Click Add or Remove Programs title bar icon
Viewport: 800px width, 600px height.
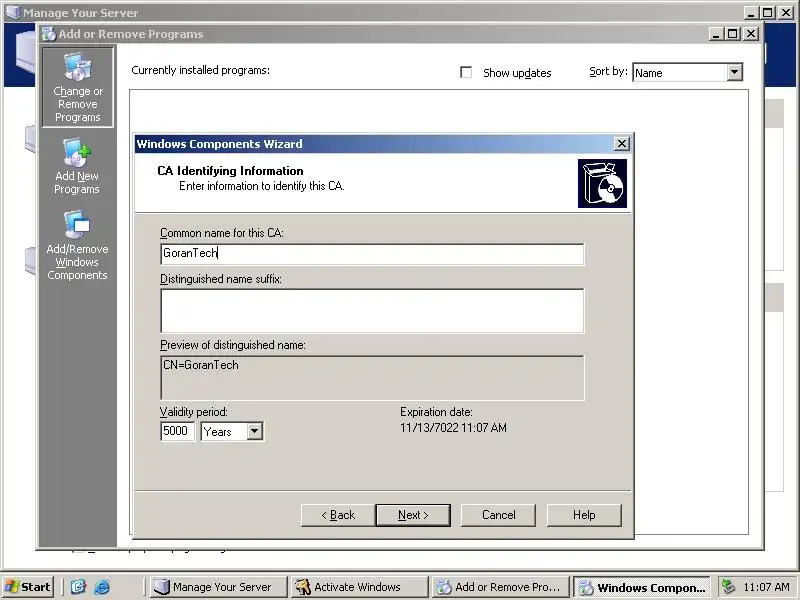[x=49, y=34]
